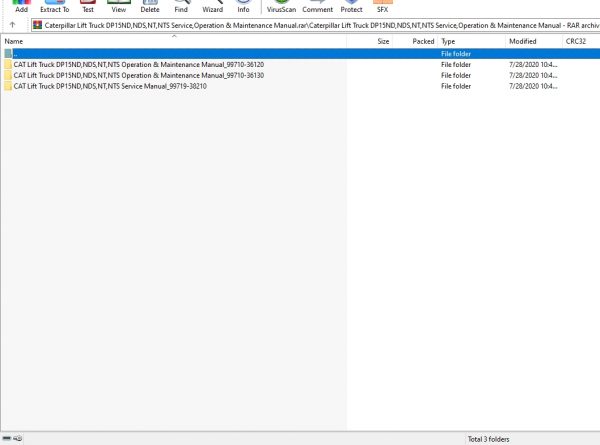Image resolution: width=600 pixels, height=445 pixels.
Task: Click the WinRAR icon in address bar
Action: [37, 25]
